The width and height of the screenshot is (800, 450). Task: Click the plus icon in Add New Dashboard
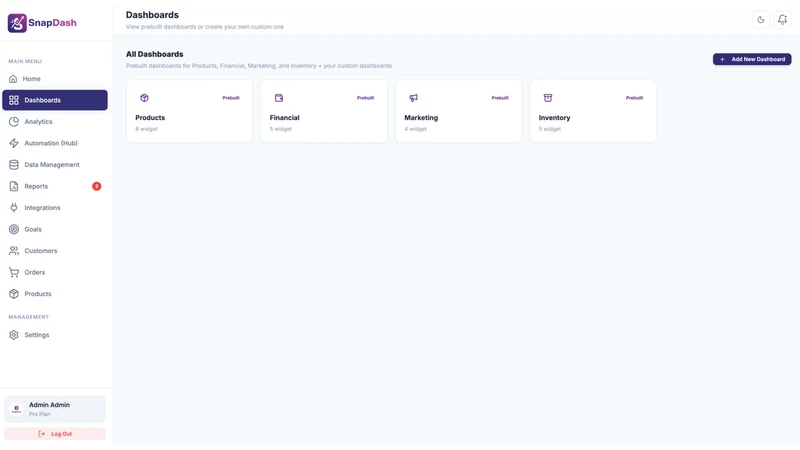pyautogui.click(x=722, y=59)
